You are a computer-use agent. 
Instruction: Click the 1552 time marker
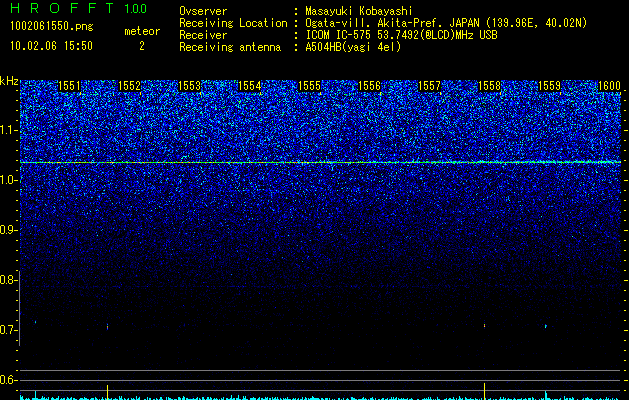pyautogui.click(x=130, y=86)
